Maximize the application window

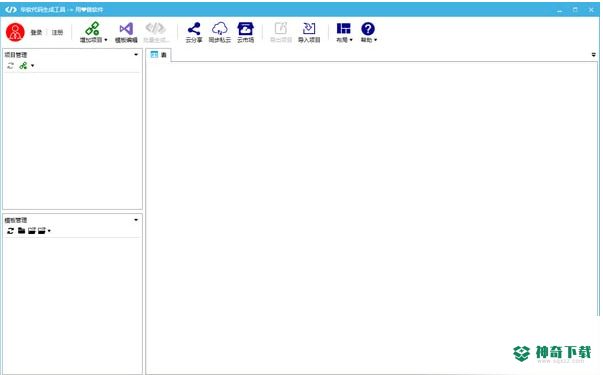click(575, 10)
